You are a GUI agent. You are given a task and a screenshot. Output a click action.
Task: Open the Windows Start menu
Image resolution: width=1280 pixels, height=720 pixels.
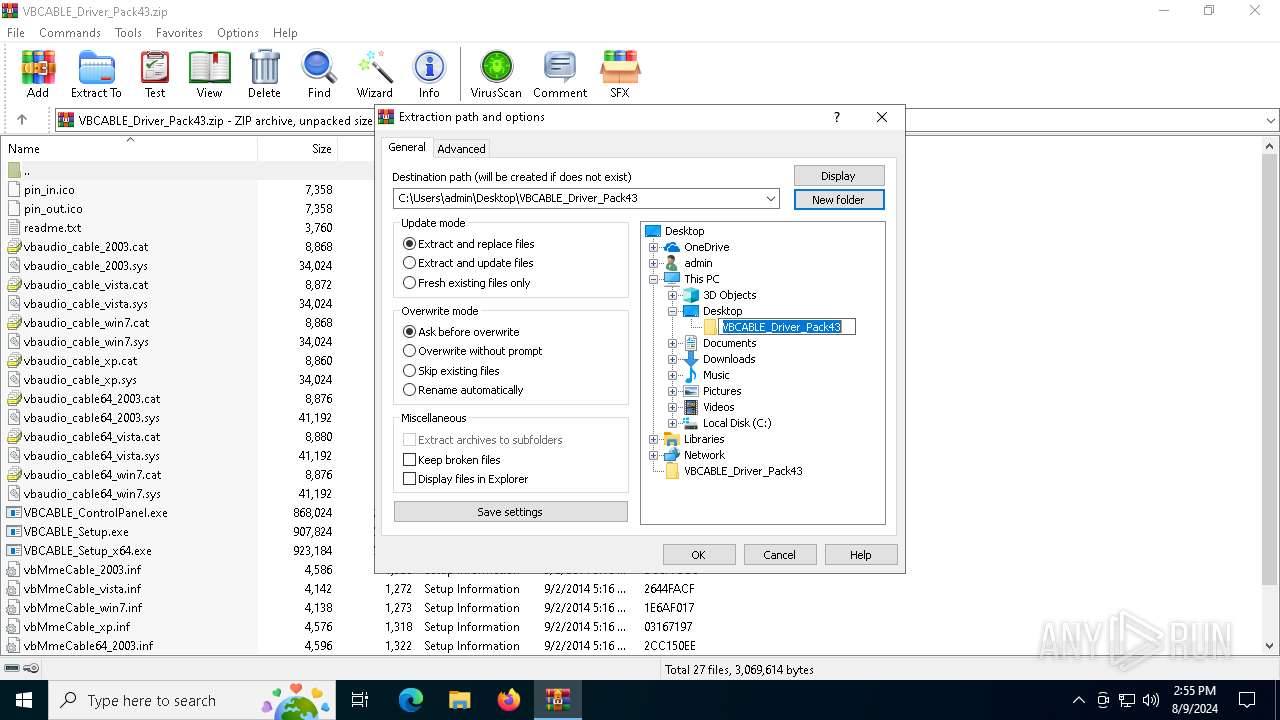tap(23, 700)
